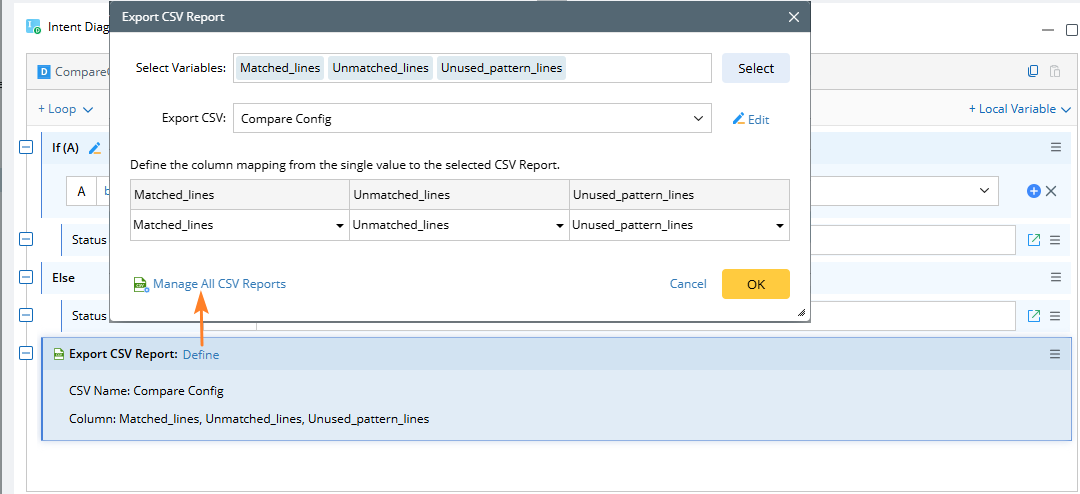Viewport: 1080px width, 494px height.
Task: Click the yellow OK button
Action: point(755,284)
